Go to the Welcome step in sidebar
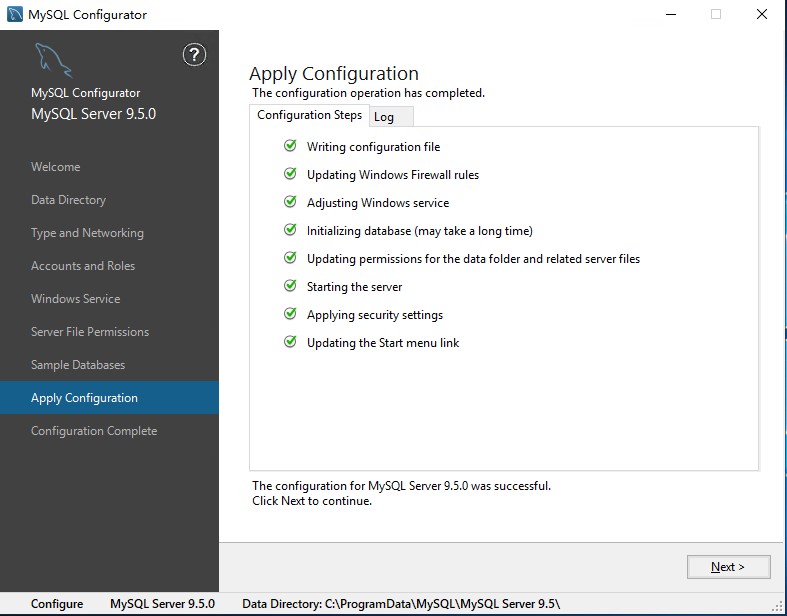 pyautogui.click(x=56, y=167)
